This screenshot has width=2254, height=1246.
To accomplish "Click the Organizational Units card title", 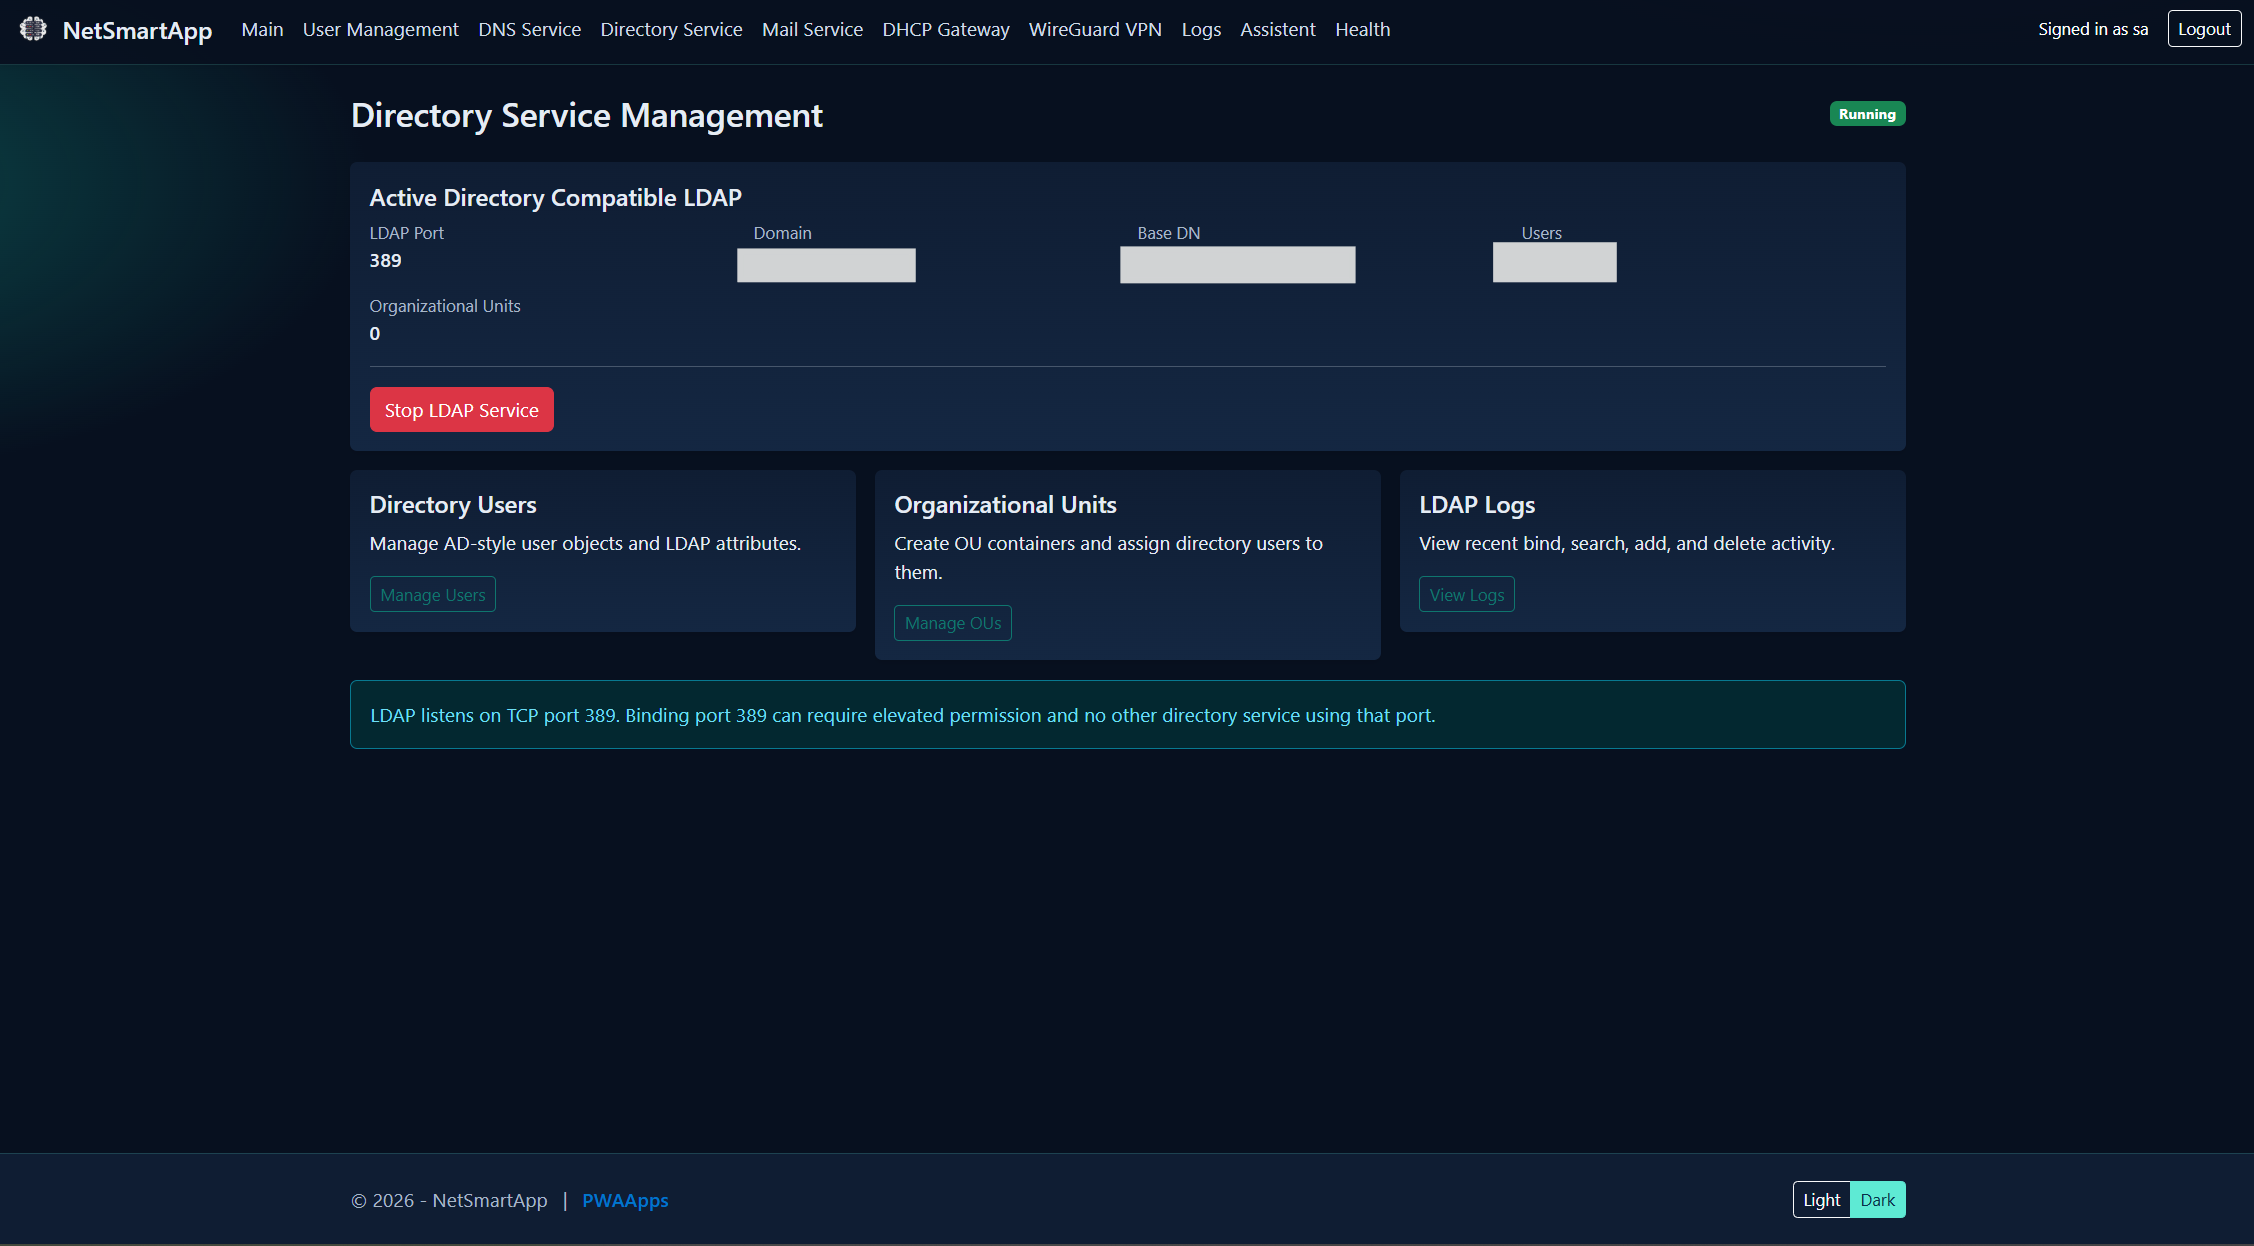I will pyautogui.click(x=1005, y=505).
